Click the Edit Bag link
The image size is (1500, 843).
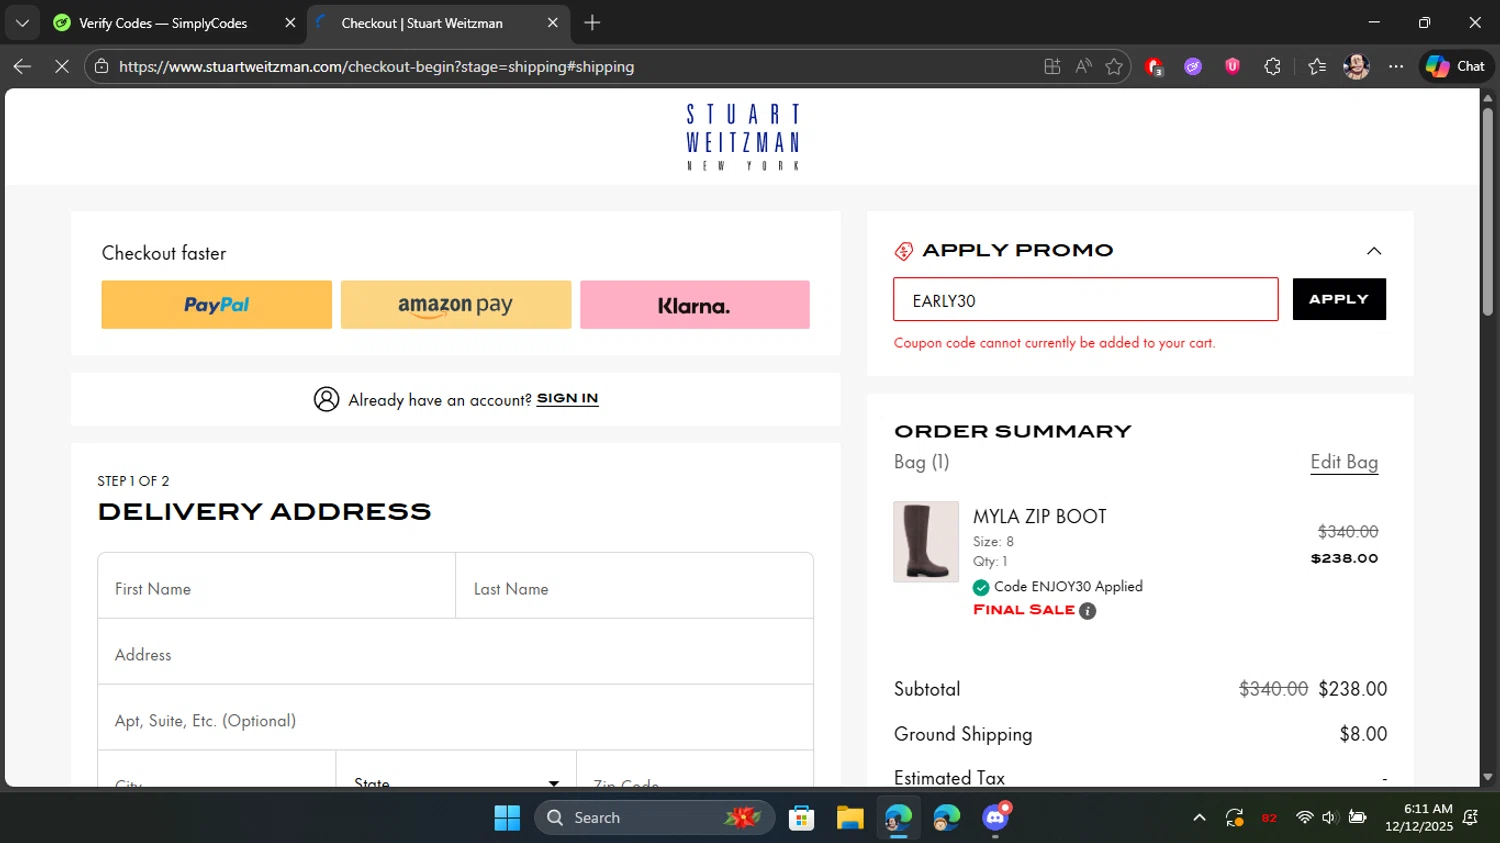1344,462
